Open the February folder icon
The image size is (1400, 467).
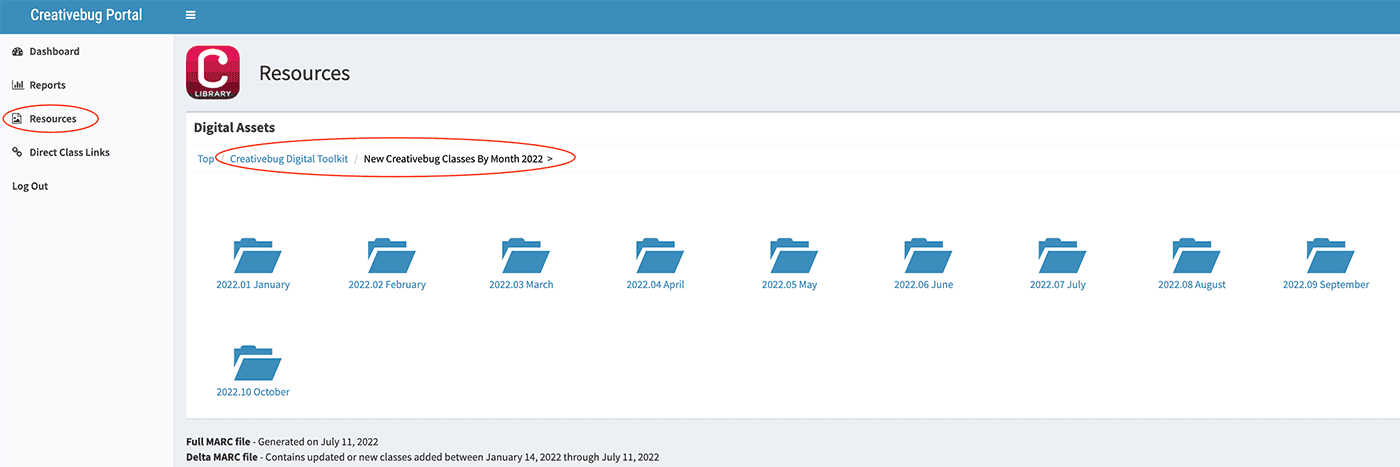(392, 256)
